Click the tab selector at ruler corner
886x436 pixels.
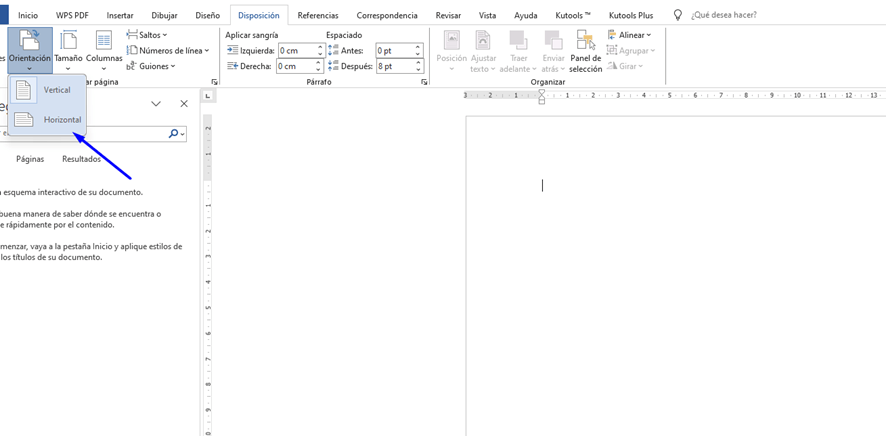click(207, 96)
